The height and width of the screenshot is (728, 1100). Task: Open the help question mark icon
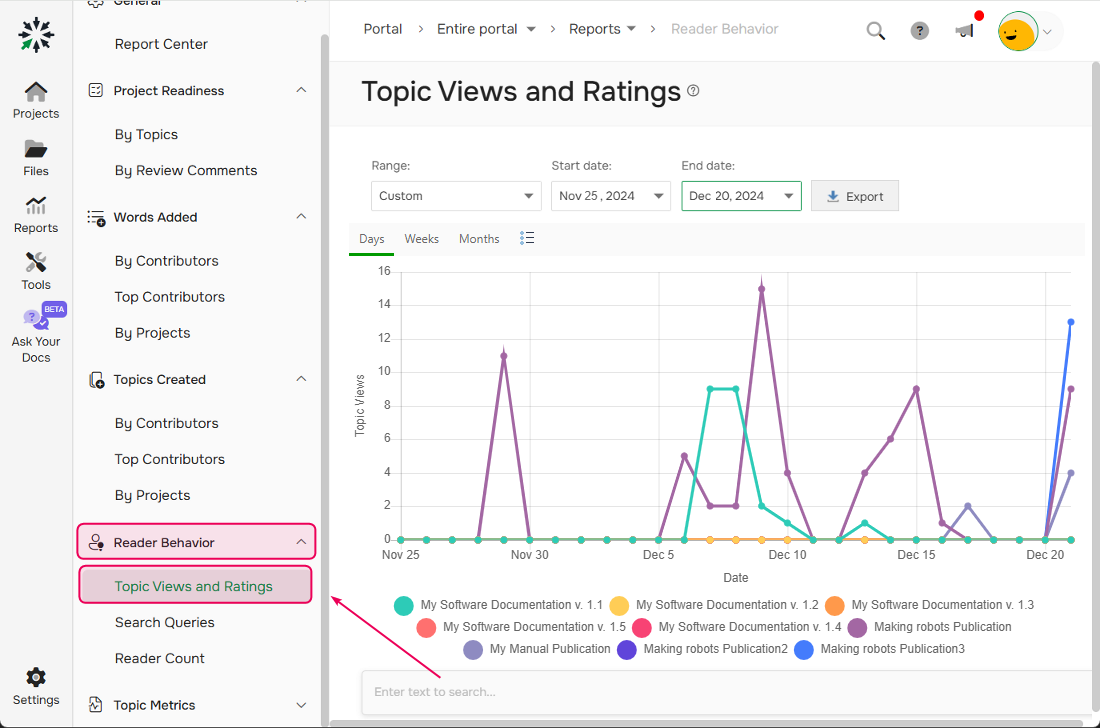[x=919, y=31]
